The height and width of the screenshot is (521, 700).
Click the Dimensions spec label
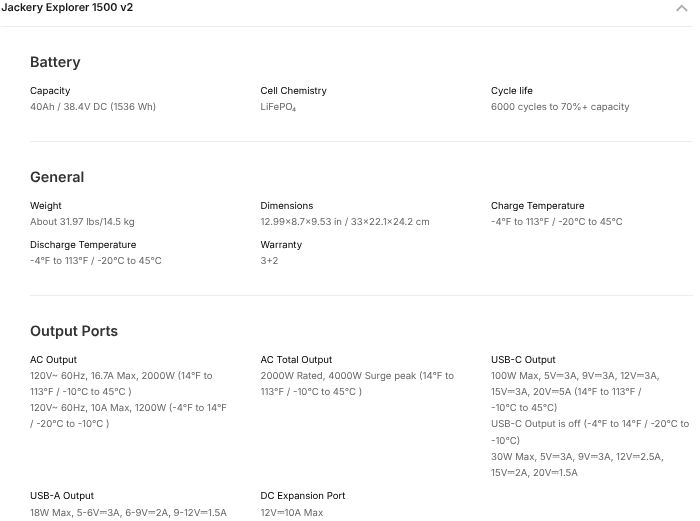(287, 206)
